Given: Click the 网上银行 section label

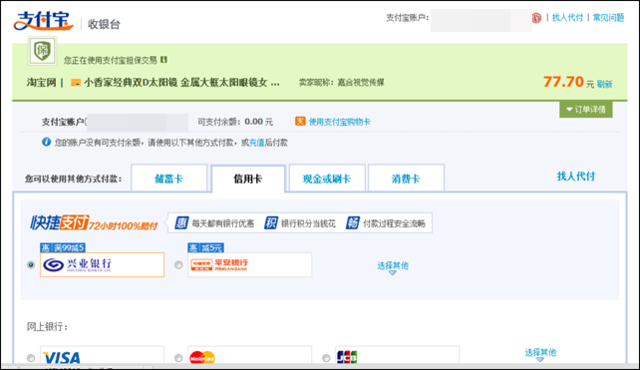Looking at the screenshot, I should click(x=47, y=327).
